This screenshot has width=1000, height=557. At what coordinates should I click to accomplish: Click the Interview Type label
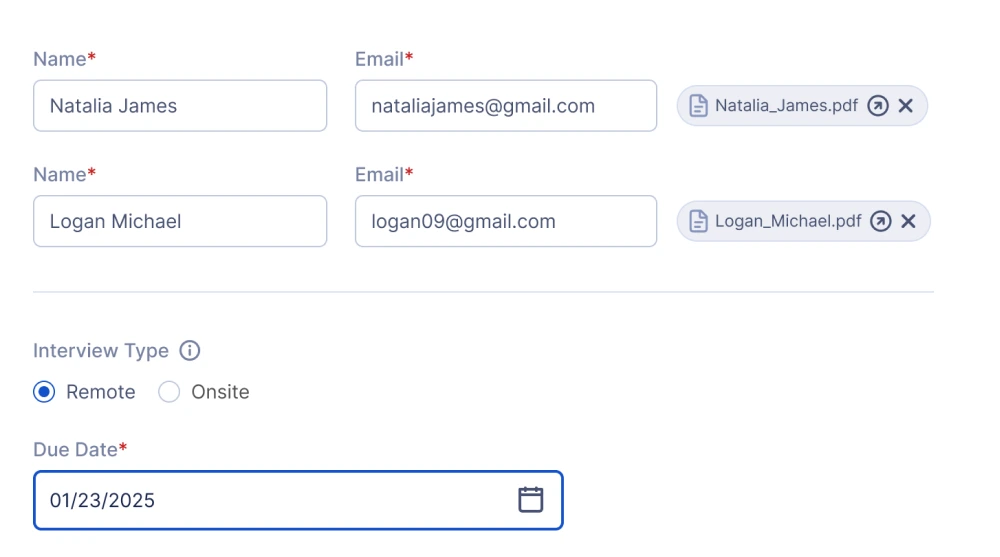pyautogui.click(x=101, y=351)
